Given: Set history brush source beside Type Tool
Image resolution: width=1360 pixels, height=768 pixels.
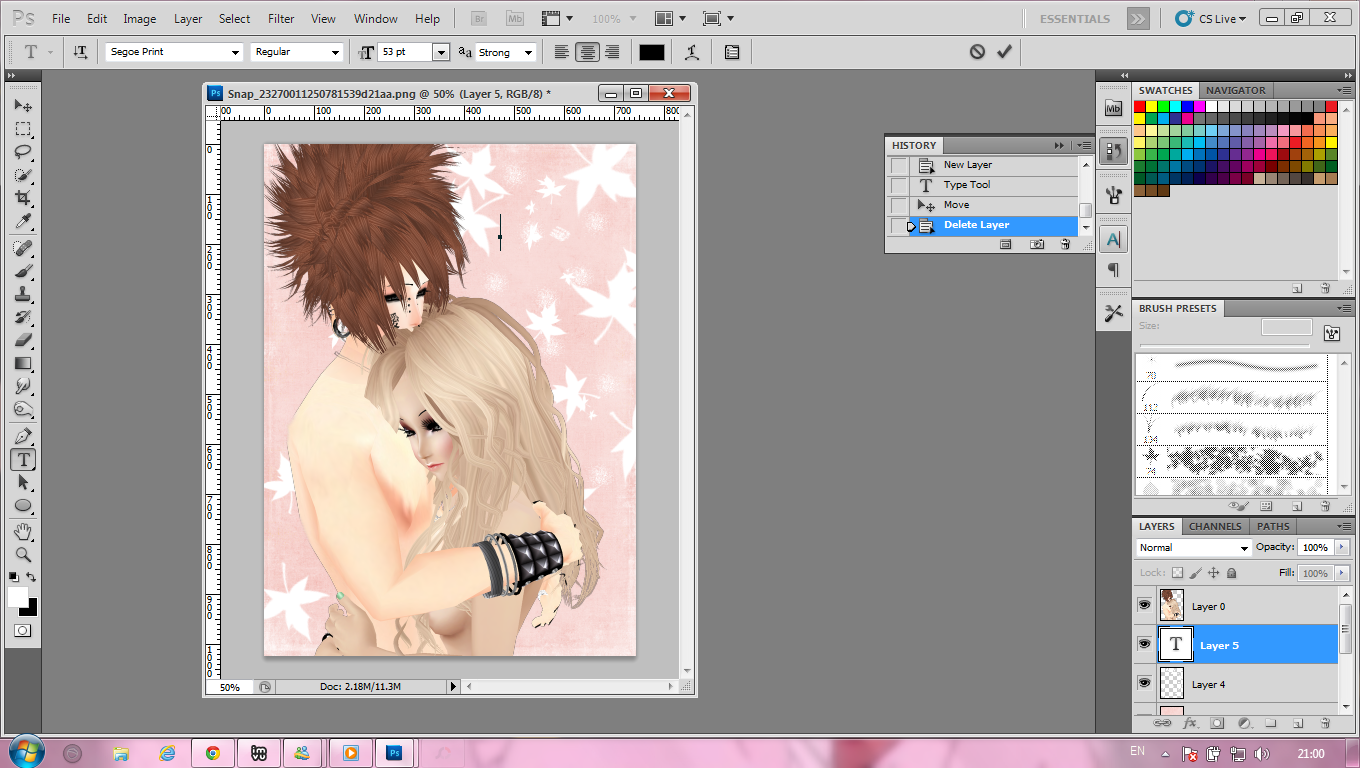Looking at the screenshot, I should click(x=900, y=185).
